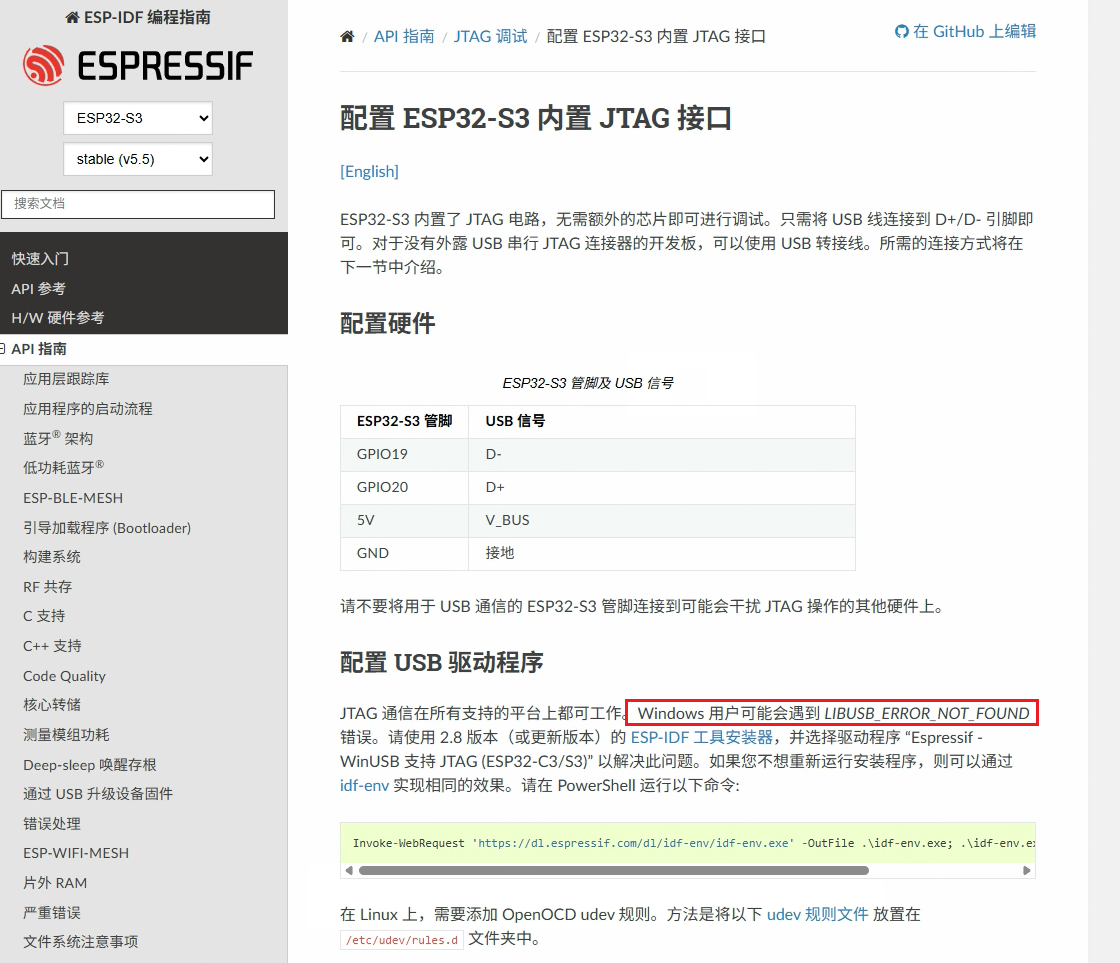
Task: Open 构建系统 sidebar item
Action: [51, 557]
